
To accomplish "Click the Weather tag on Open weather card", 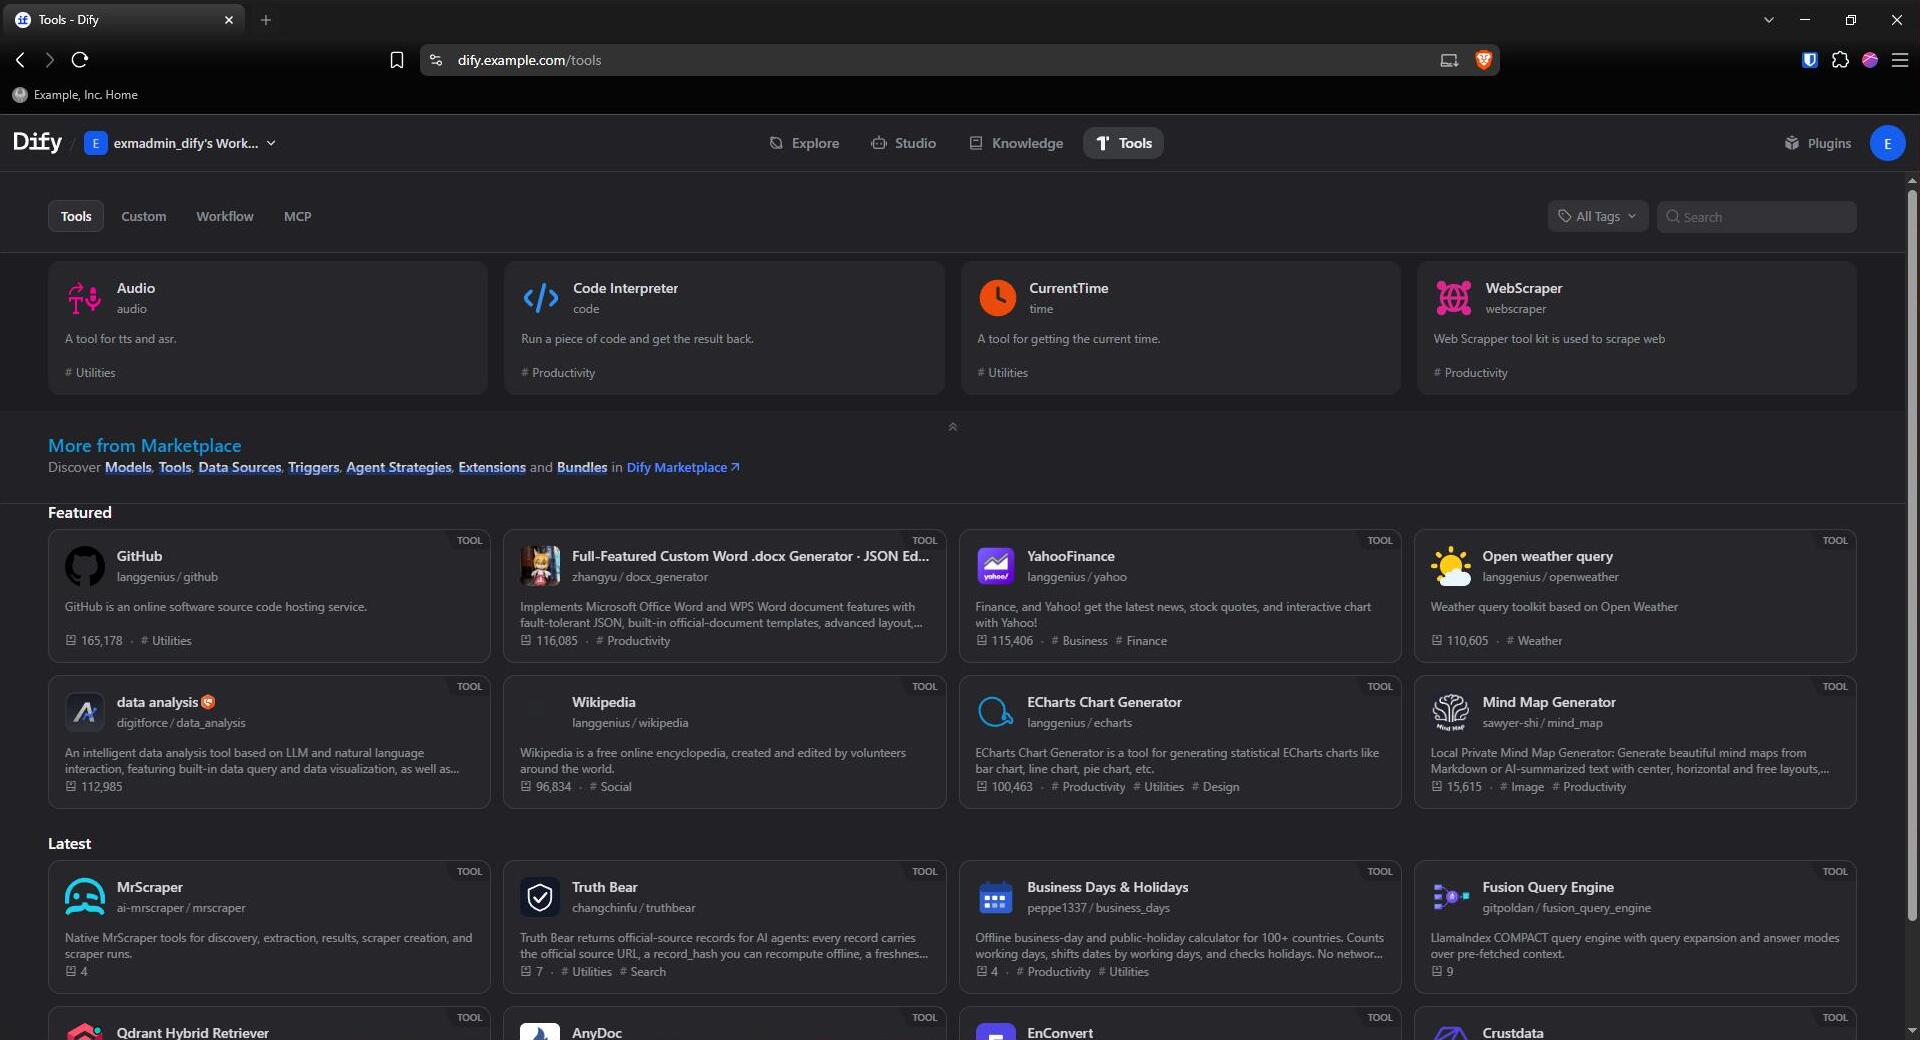I will [1534, 641].
